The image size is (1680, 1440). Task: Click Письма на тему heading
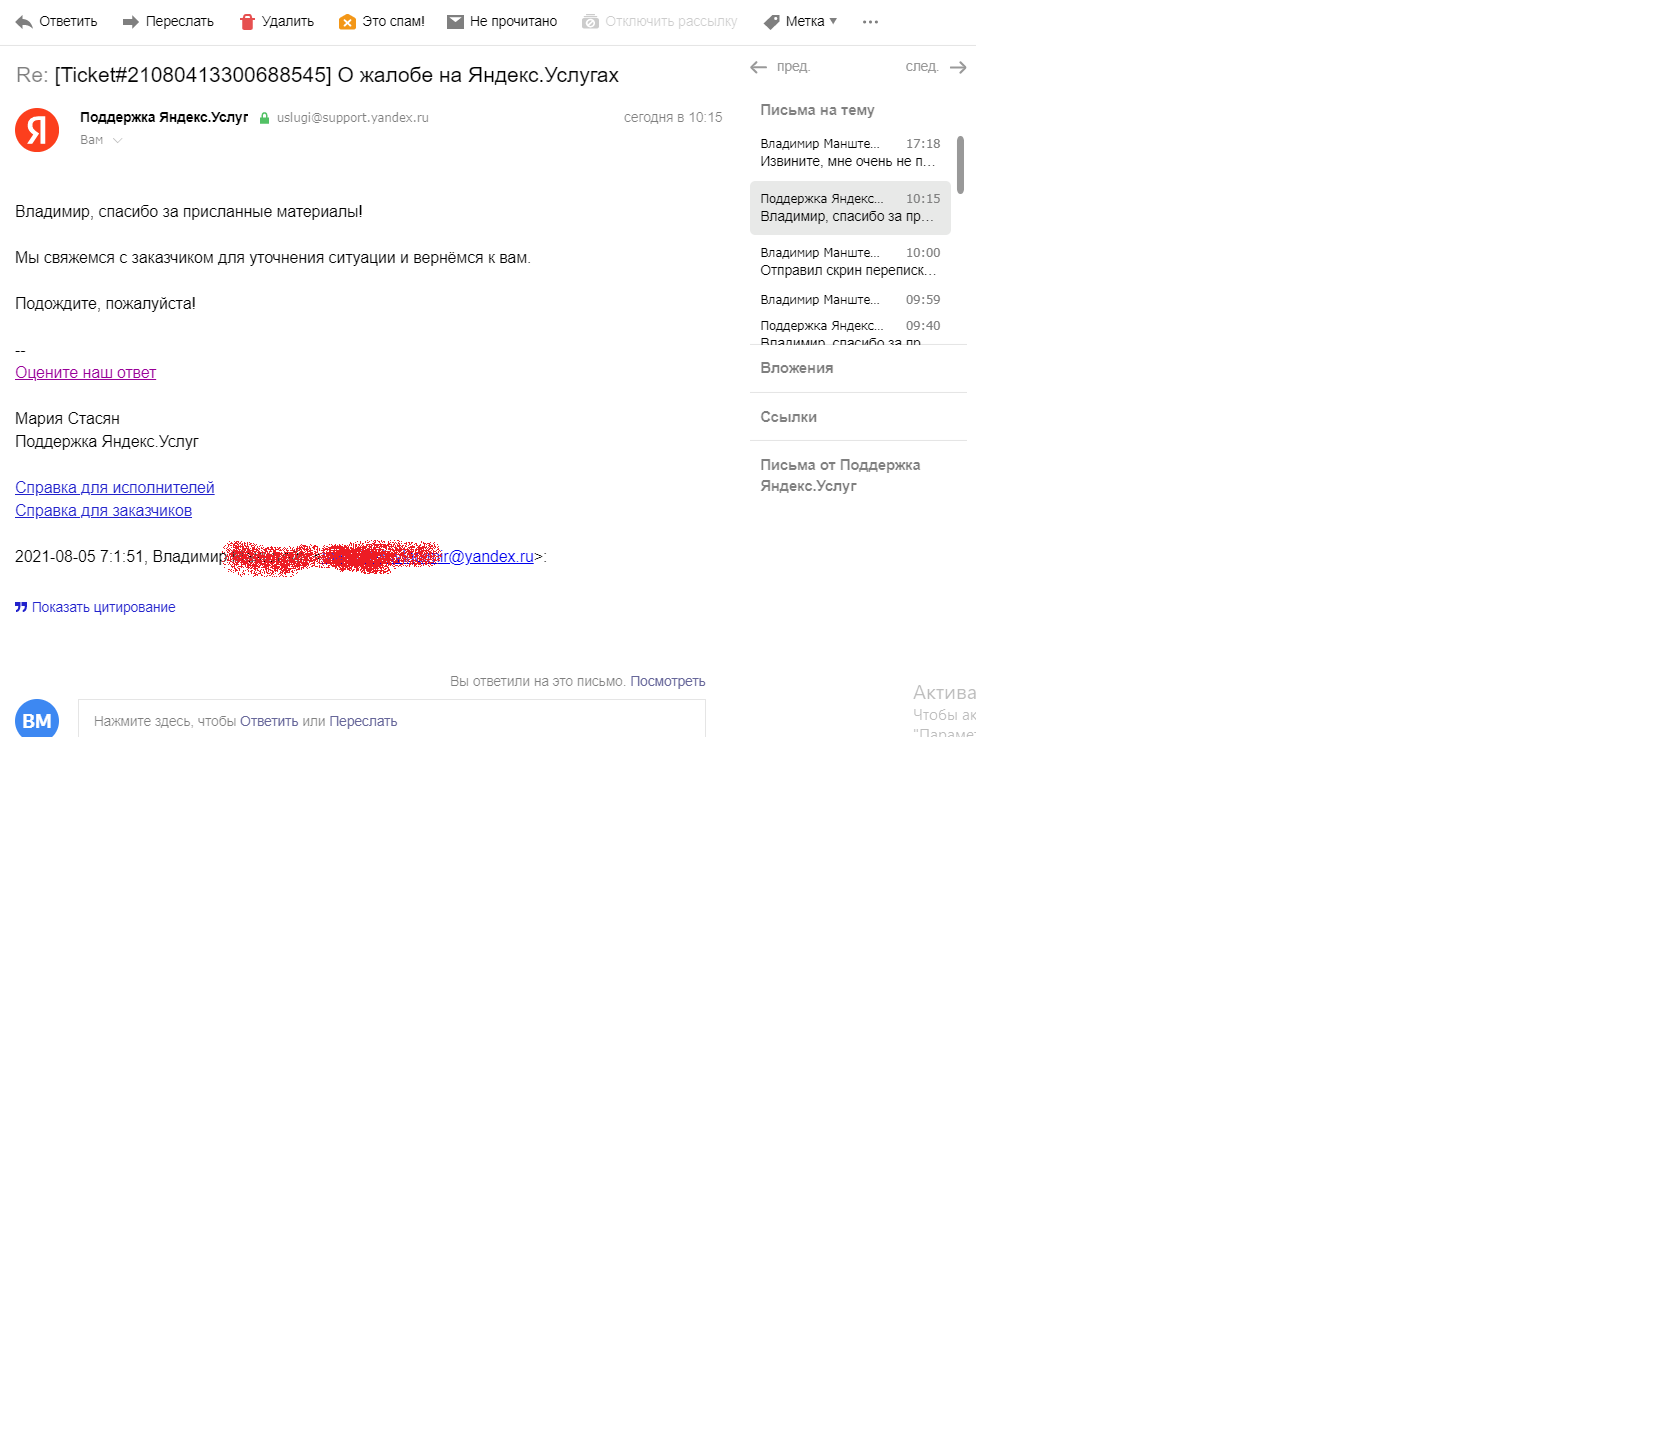coord(817,110)
